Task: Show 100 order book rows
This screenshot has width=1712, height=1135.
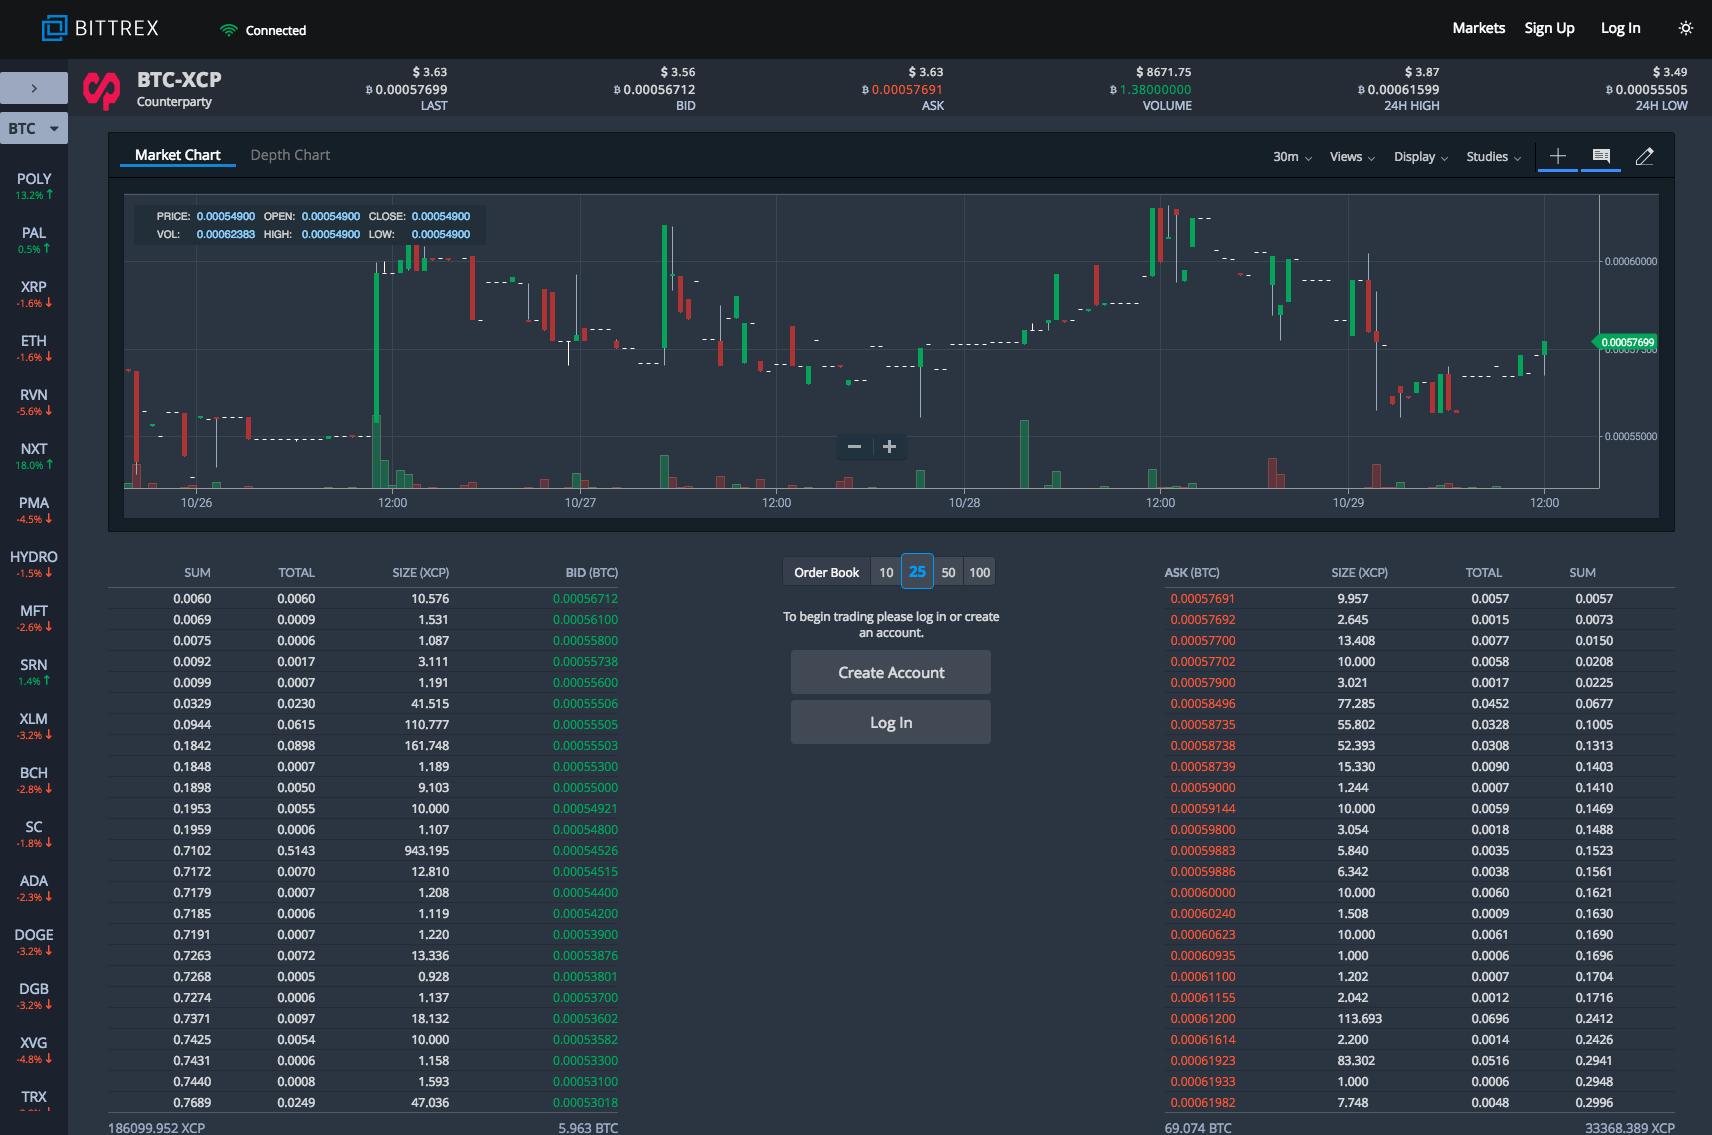Action: coord(980,572)
